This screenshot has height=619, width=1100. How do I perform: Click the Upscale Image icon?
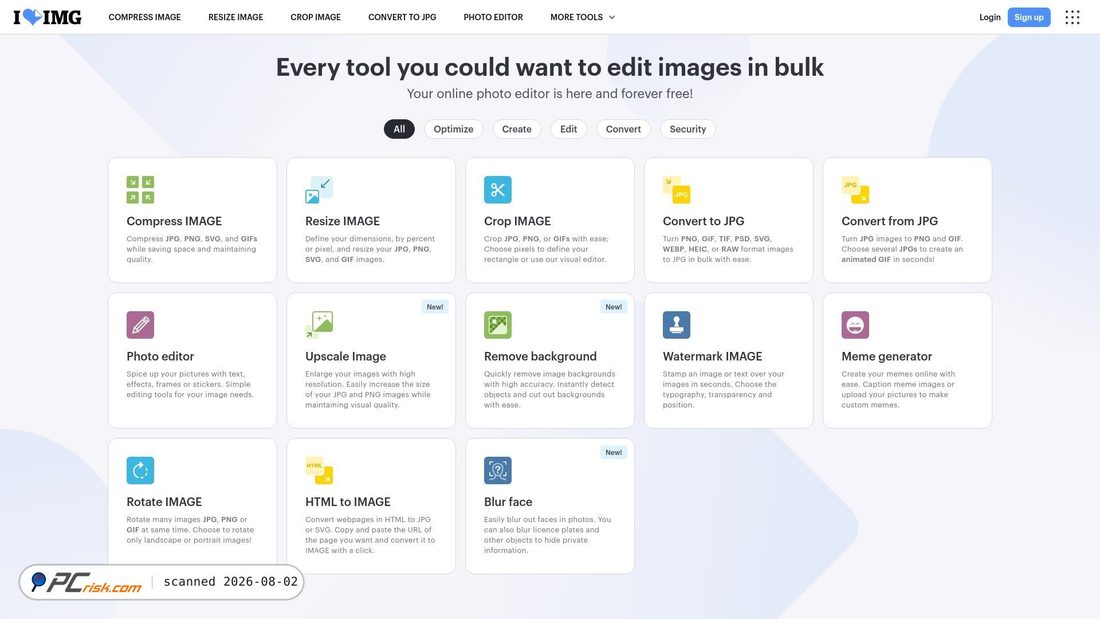click(319, 325)
